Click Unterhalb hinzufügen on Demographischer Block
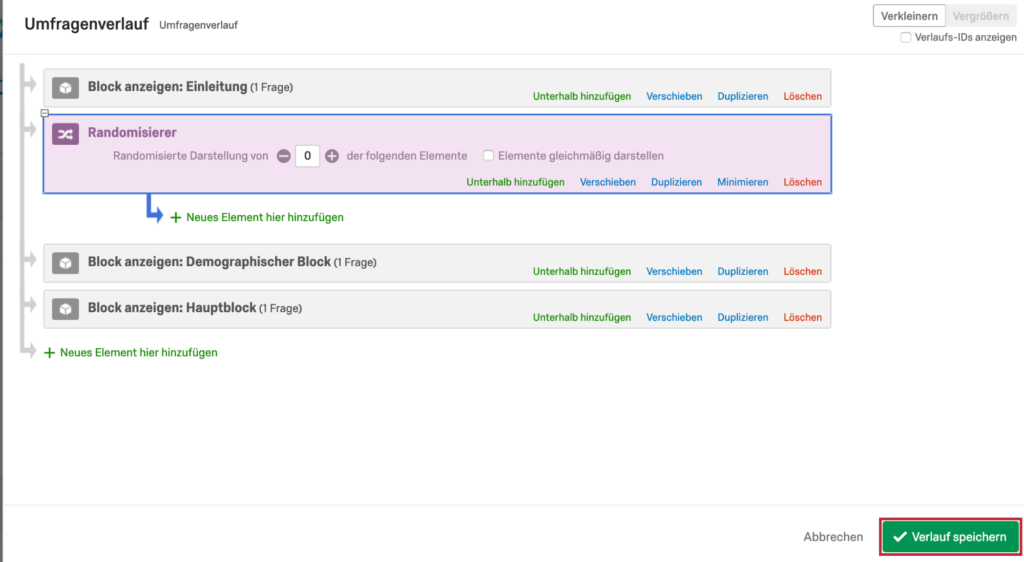The width and height of the screenshot is (1024, 562). click(x=582, y=271)
